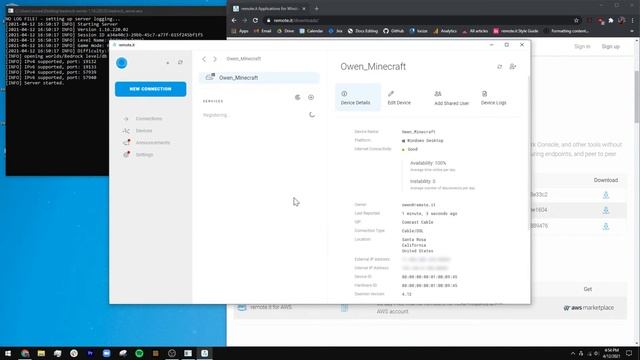Image resolution: width=640 pixels, height=360 pixels.
Task: Open the Analytics bookmark
Action: click(x=445, y=31)
